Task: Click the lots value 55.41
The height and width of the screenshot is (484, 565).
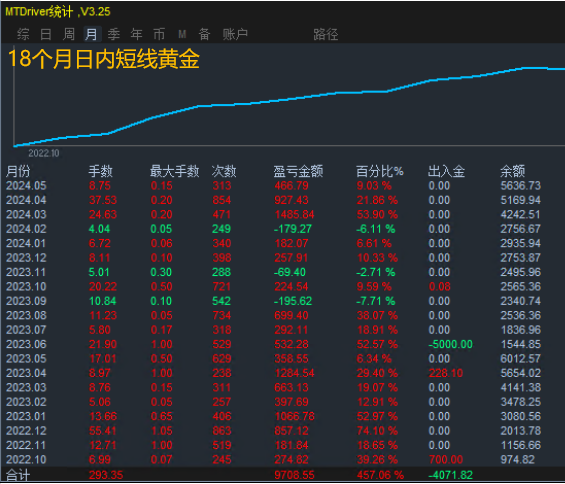Action: click(x=103, y=431)
